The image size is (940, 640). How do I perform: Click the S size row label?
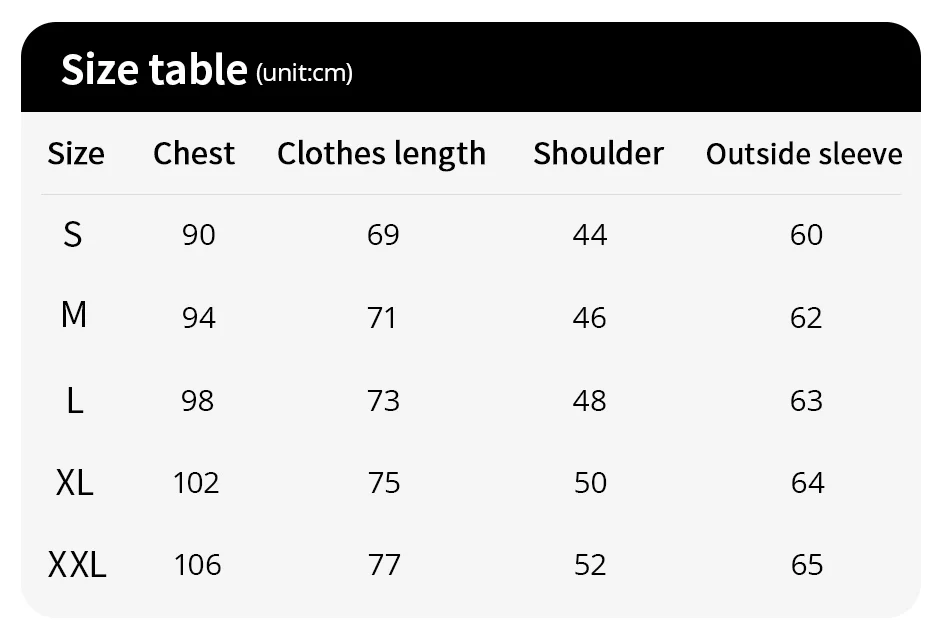coord(73,234)
